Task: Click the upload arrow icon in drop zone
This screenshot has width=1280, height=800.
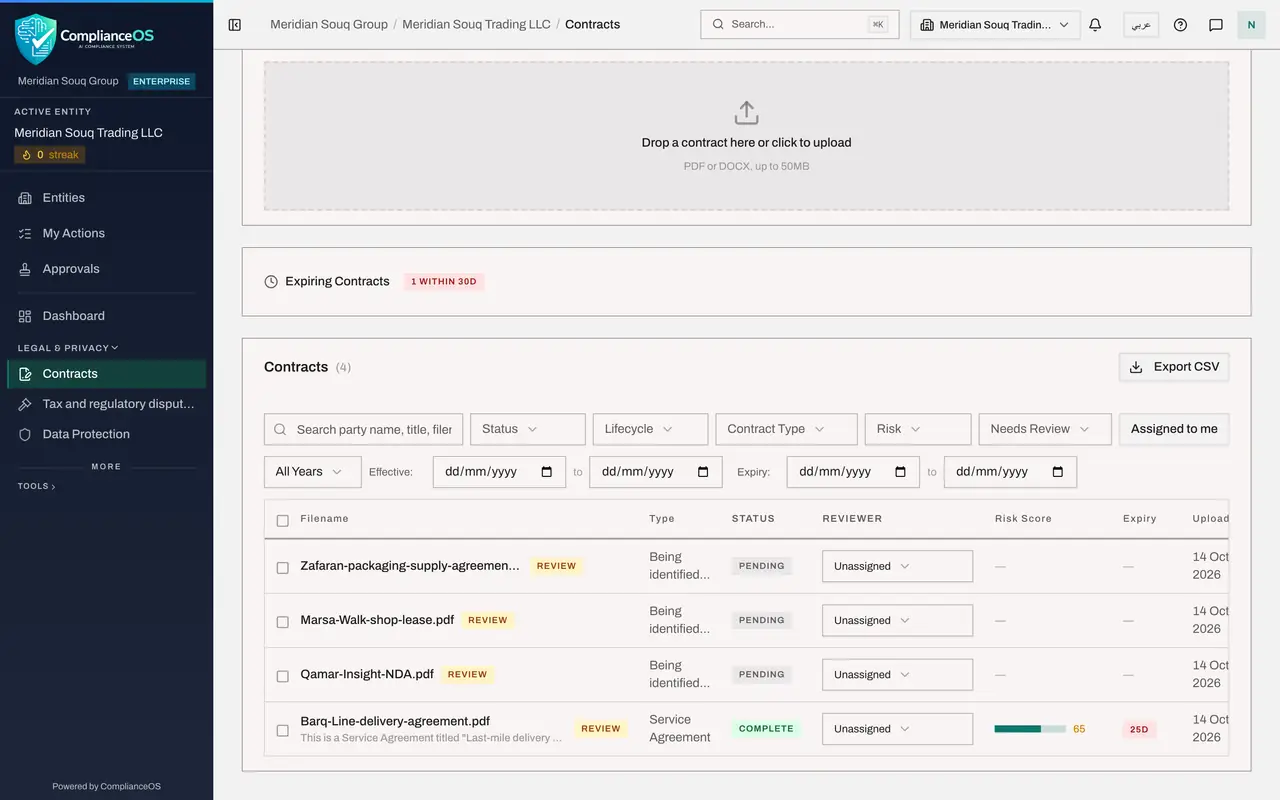Action: pyautogui.click(x=747, y=112)
